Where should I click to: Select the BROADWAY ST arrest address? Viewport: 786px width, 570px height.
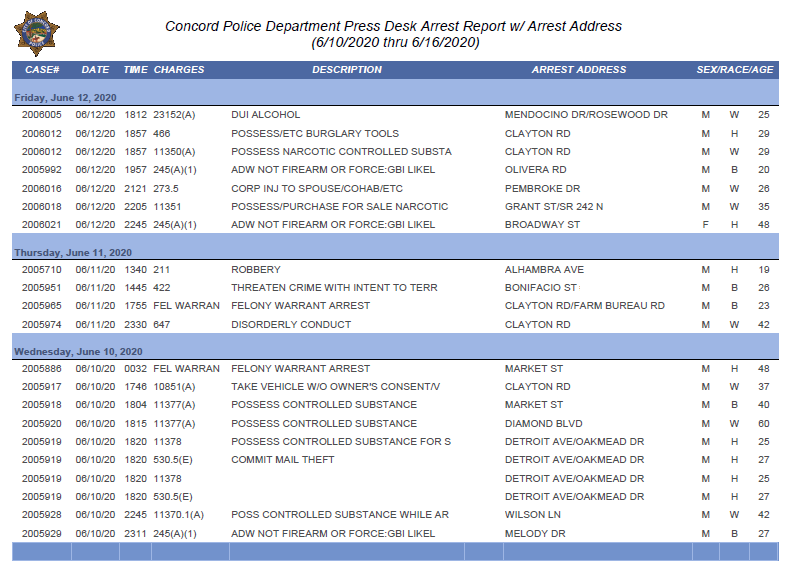coord(542,225)
